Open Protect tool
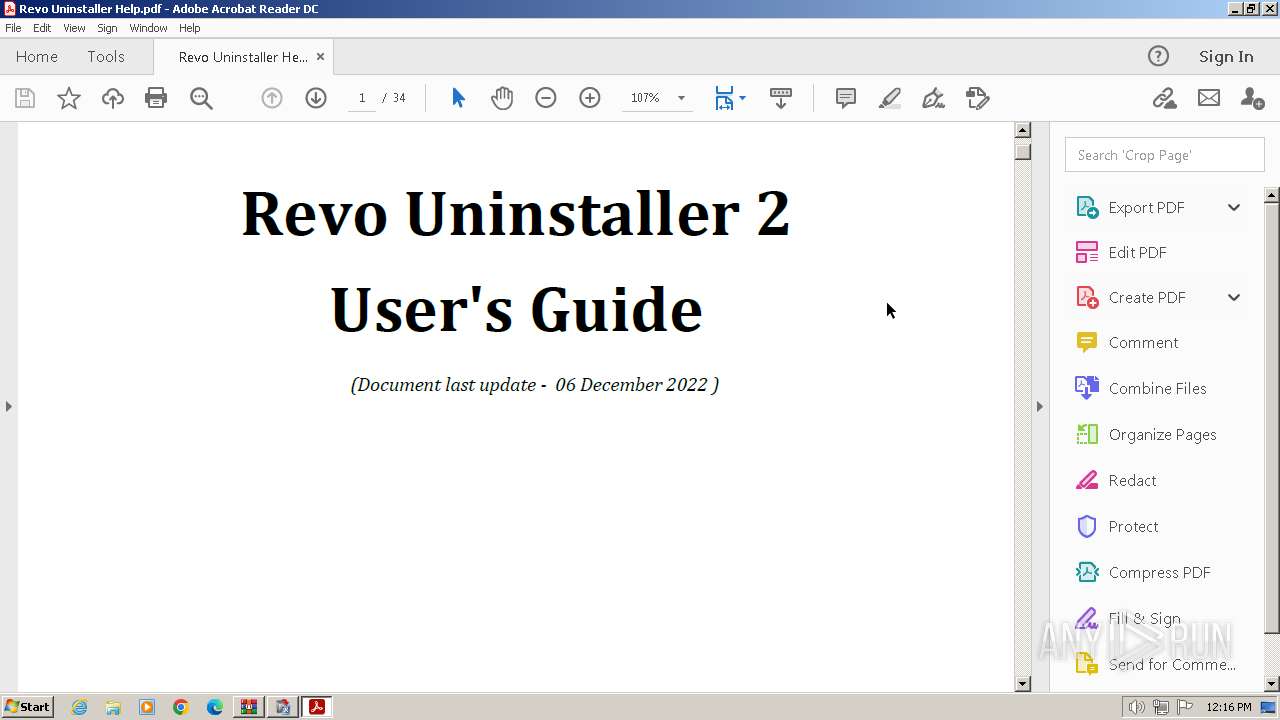The height and width of the screenshot is (720, 1280). point(1133,526)
